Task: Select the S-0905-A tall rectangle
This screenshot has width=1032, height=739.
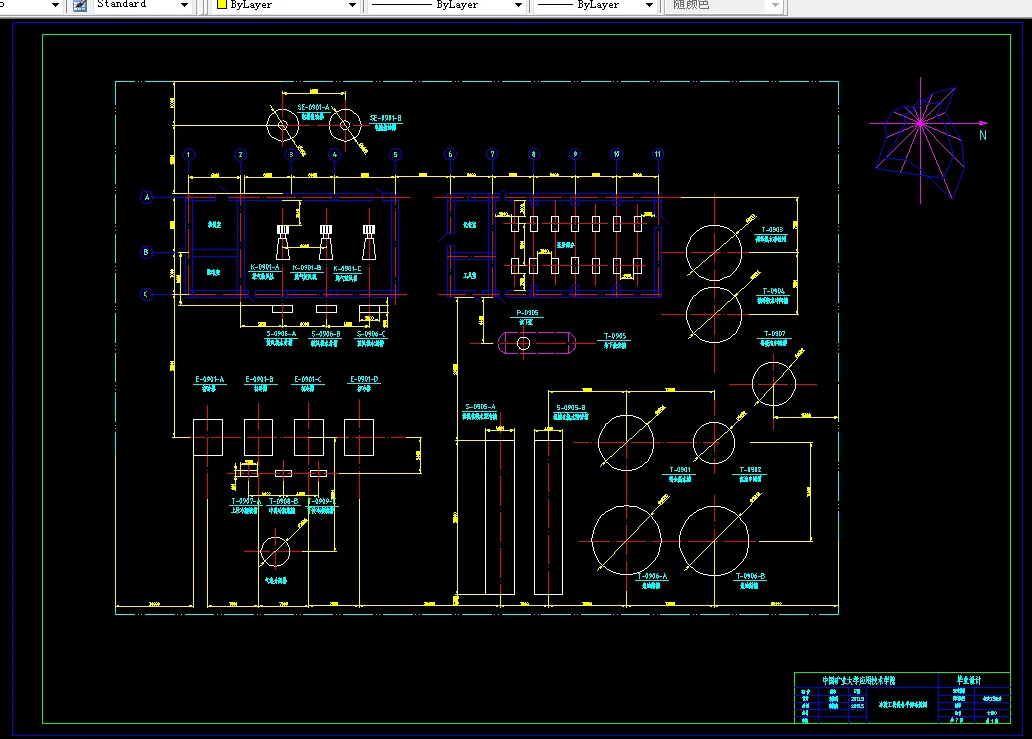Action: click(500, 513)
